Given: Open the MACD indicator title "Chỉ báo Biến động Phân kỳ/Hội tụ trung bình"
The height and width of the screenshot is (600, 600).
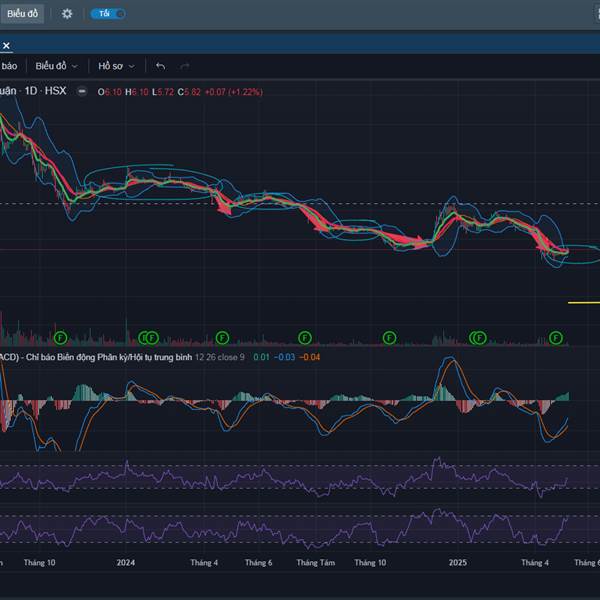Looking at the screenshot, I should (109, 357).
